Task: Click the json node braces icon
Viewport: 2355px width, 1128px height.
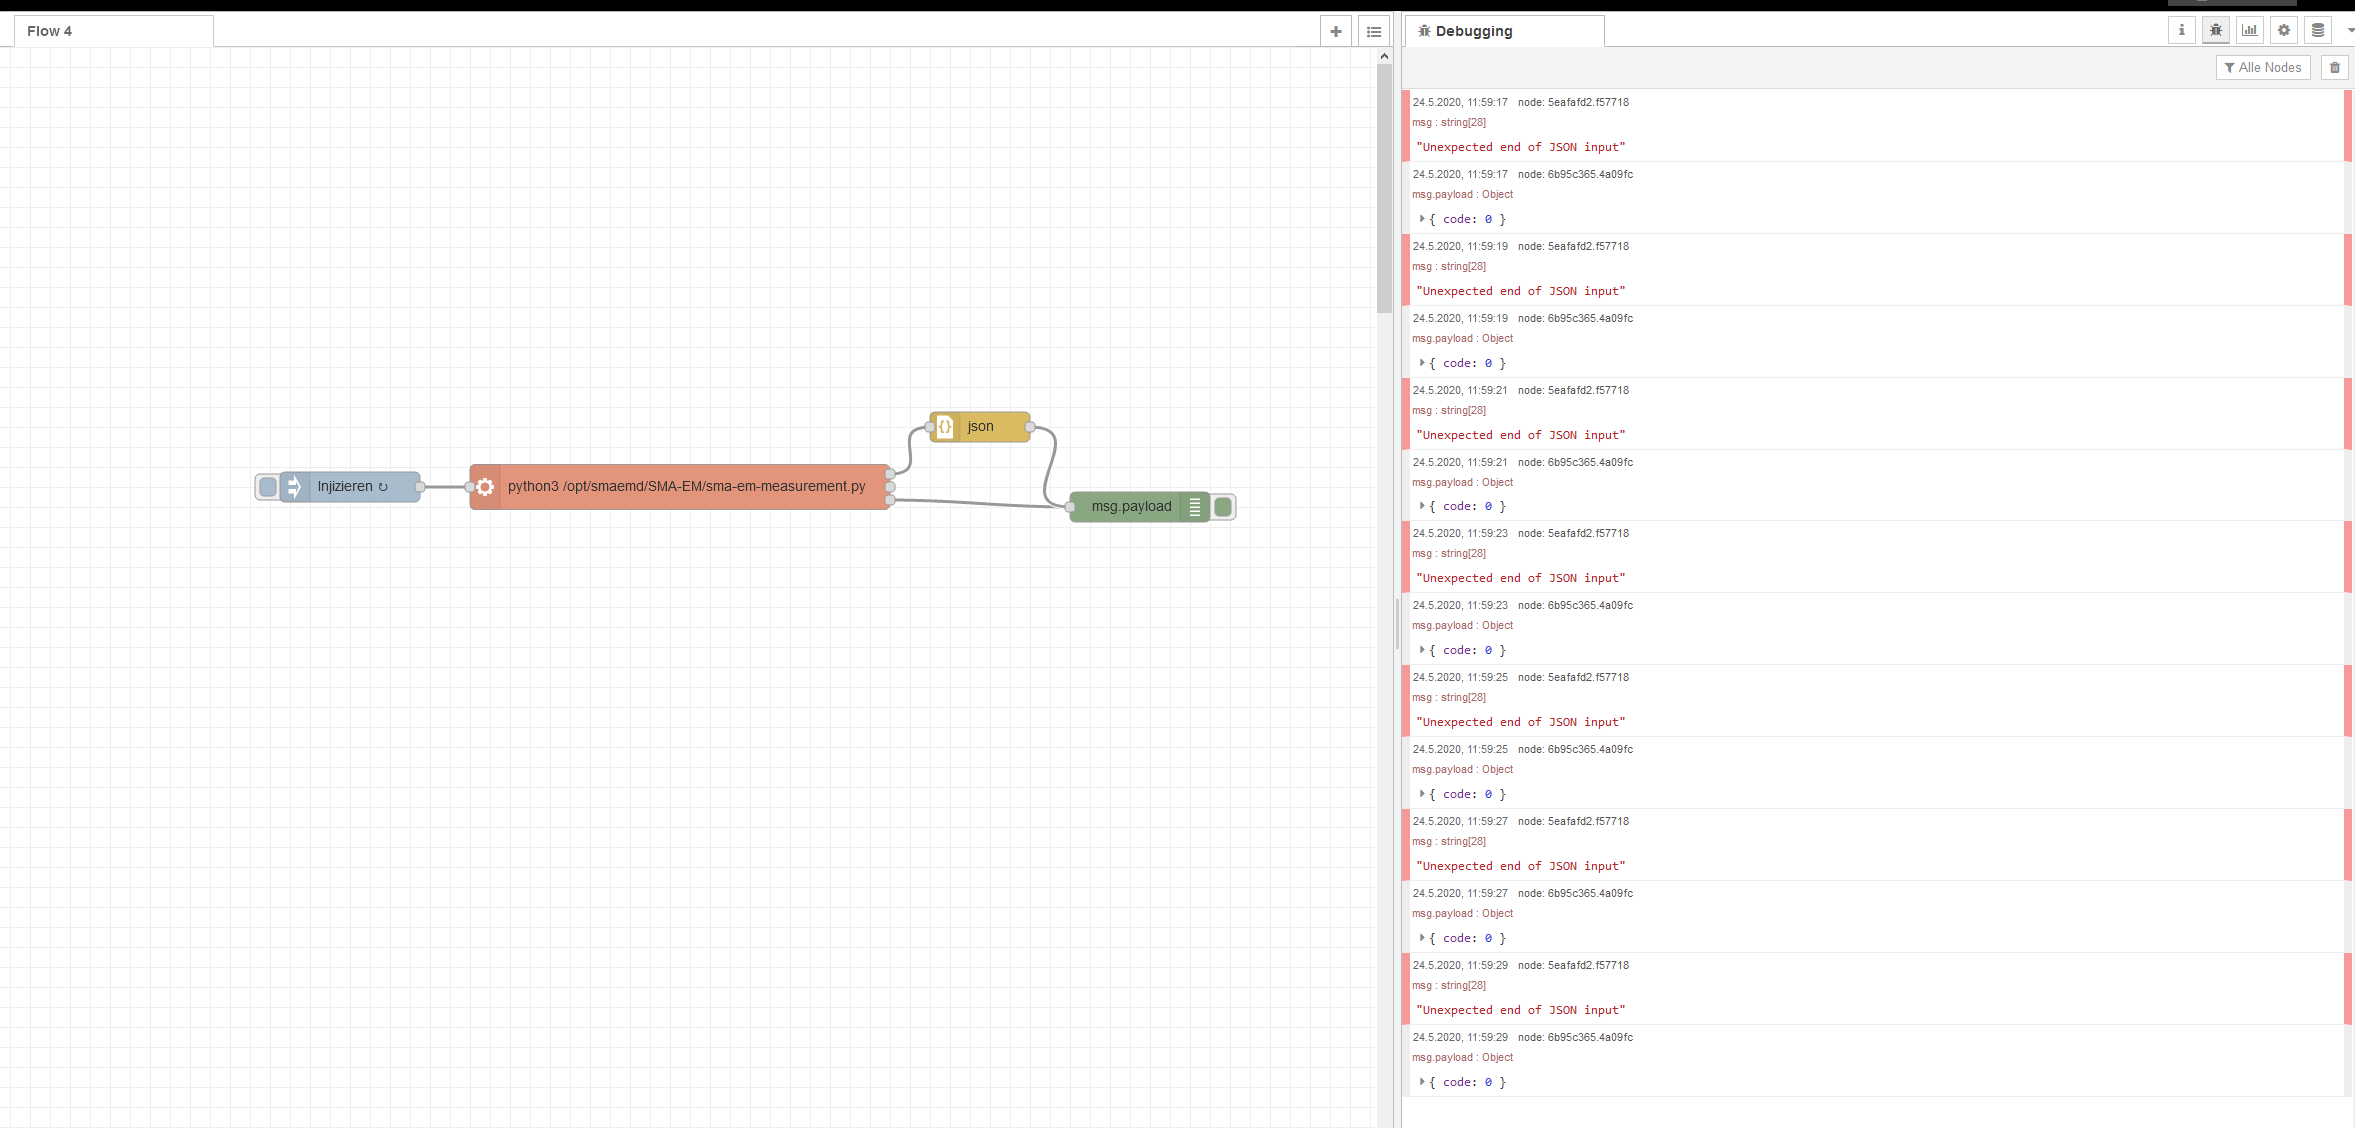Action: [x=945, y=427]
